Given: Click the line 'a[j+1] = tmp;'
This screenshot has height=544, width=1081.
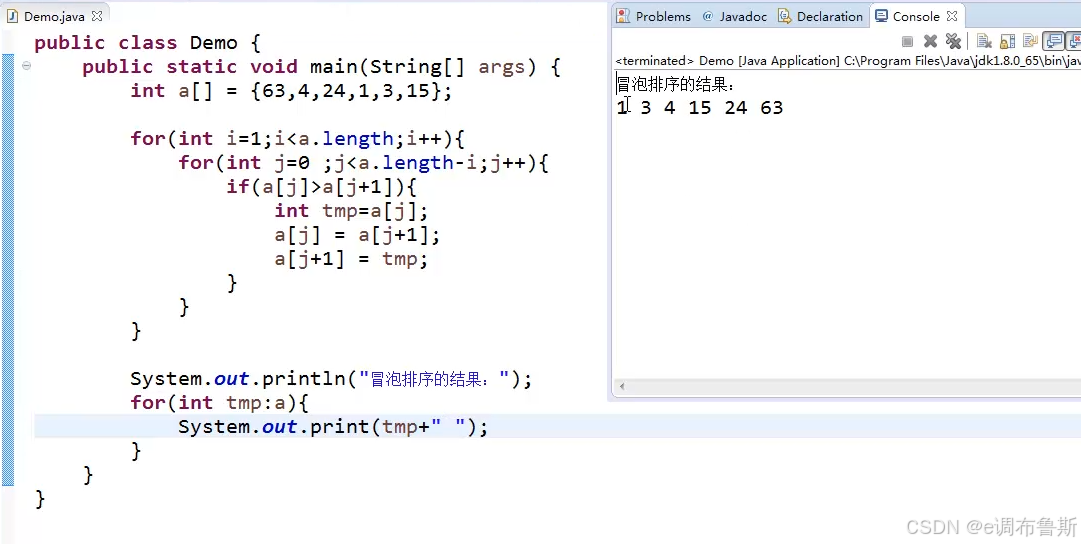Looking at the screenshot, I should pos(351,259).
